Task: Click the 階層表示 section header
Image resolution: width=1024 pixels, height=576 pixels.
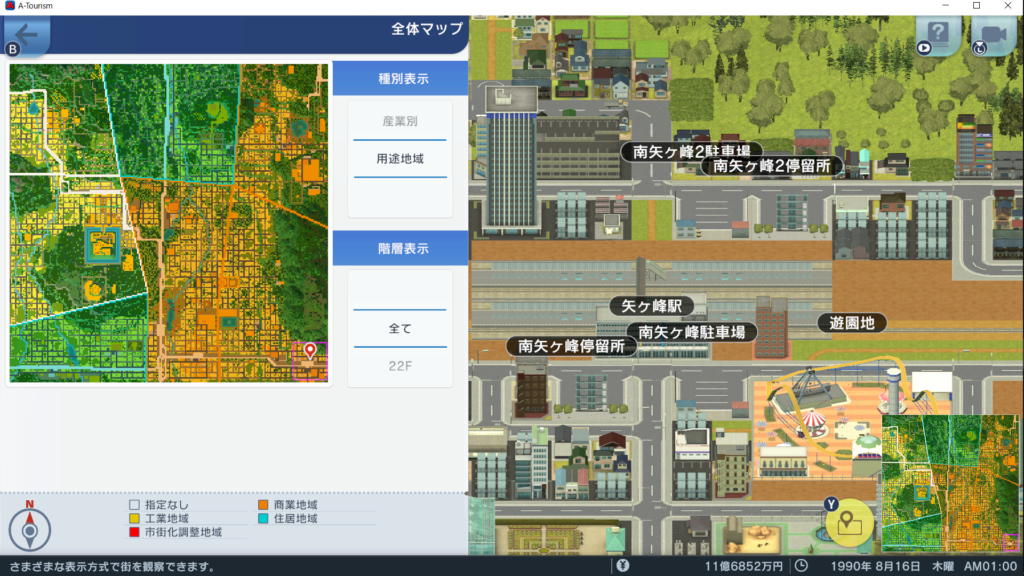Action: (x=400, y=248)
